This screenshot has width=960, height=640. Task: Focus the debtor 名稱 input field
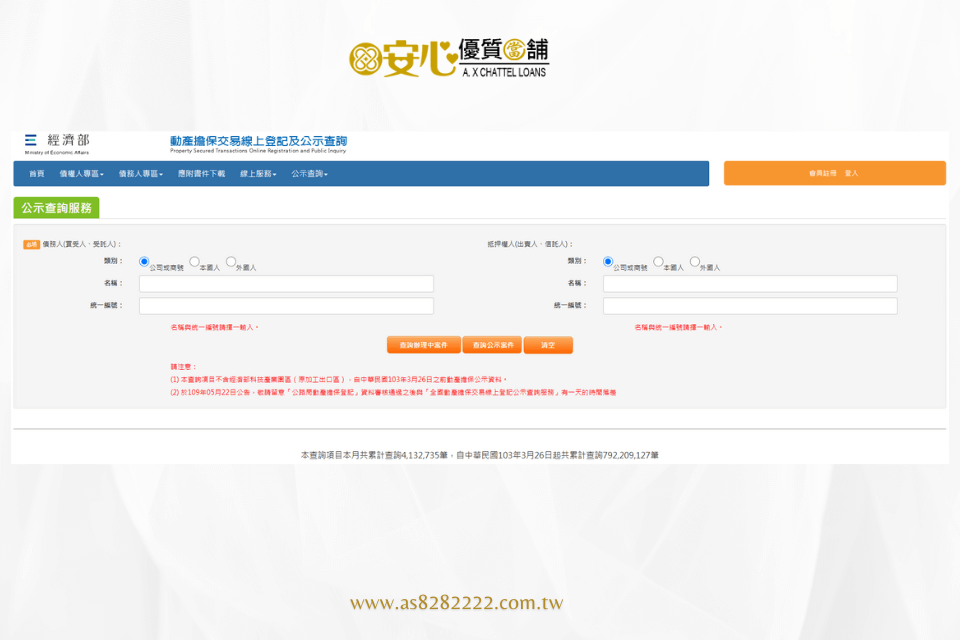coord(287,284)
